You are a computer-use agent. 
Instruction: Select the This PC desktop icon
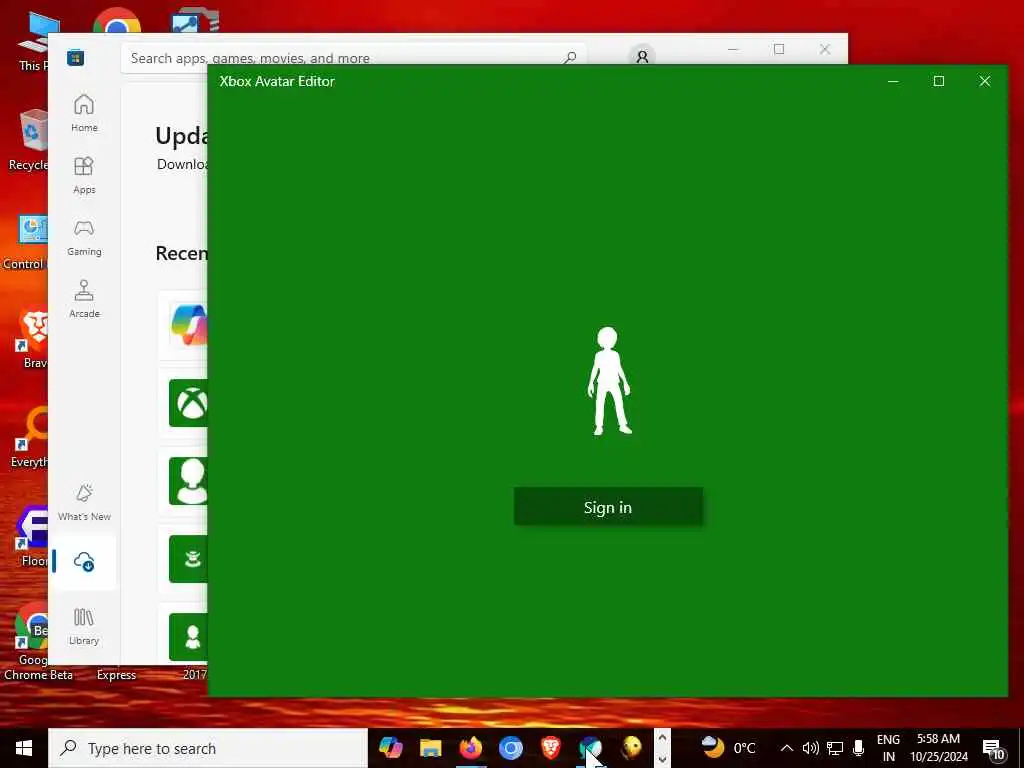click(x=33, y=42)
